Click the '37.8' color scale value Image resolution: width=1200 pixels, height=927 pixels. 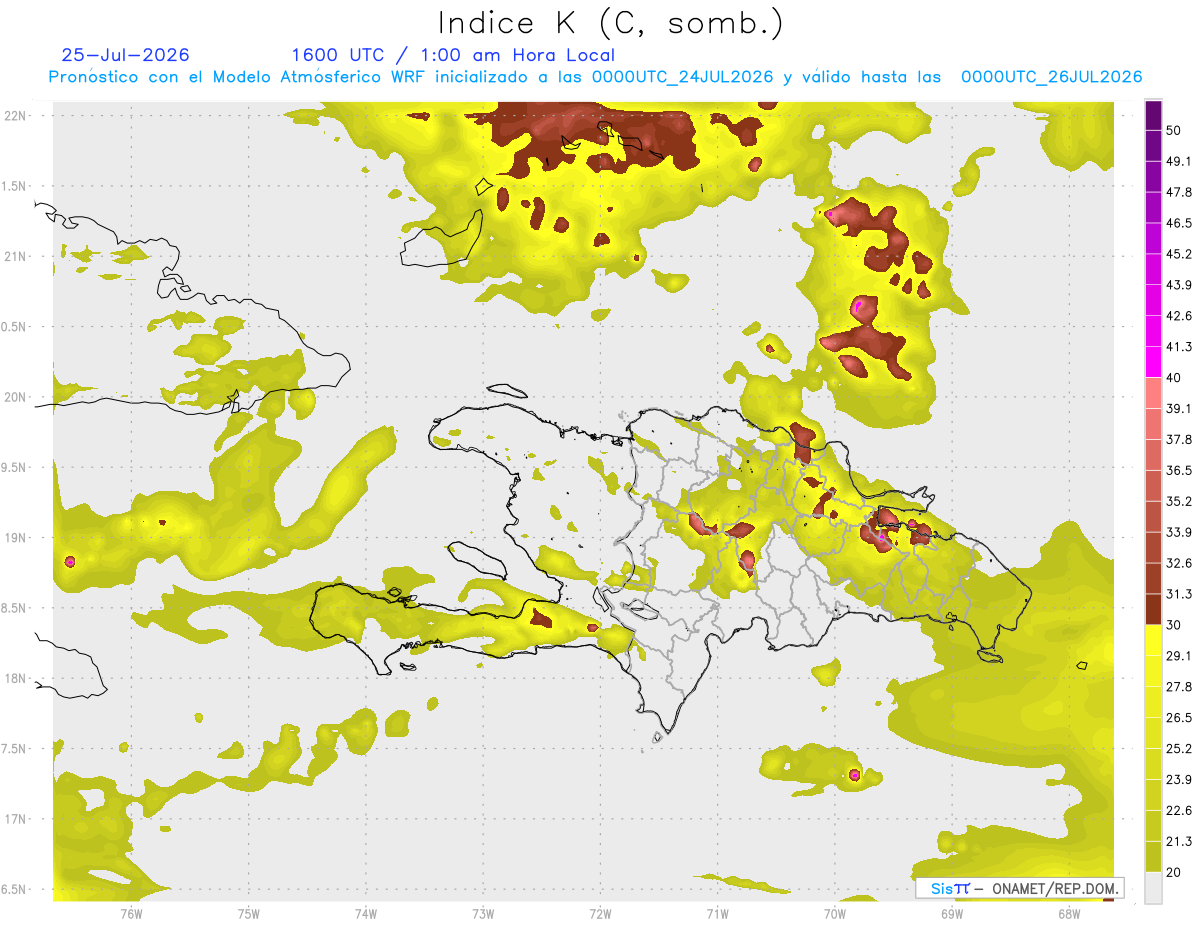[1179, 439]
